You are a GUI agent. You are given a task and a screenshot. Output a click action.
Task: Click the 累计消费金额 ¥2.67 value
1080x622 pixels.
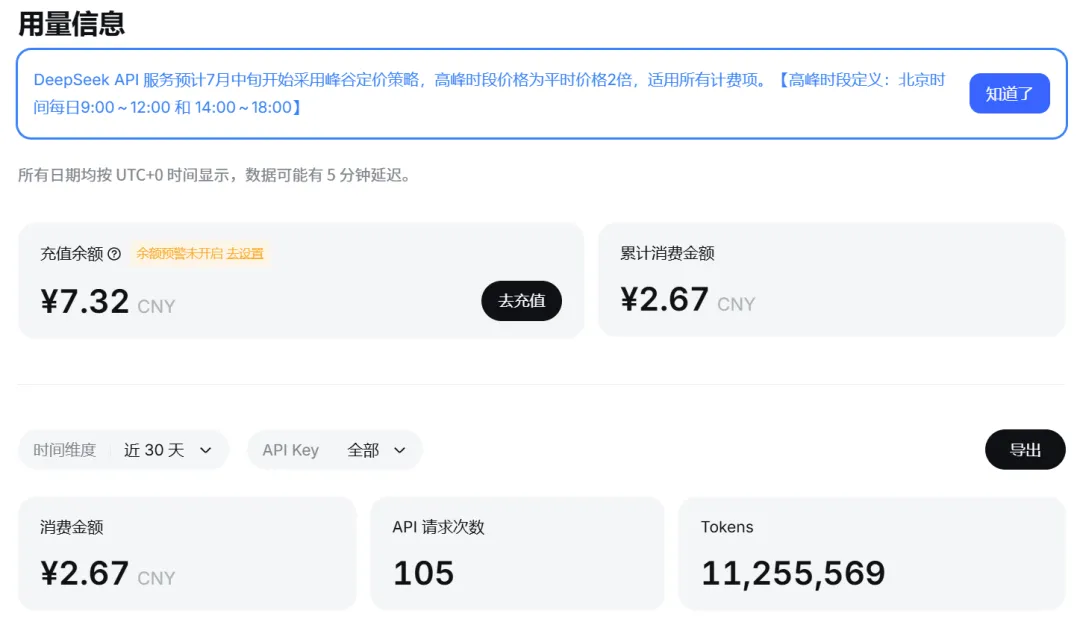665,300
